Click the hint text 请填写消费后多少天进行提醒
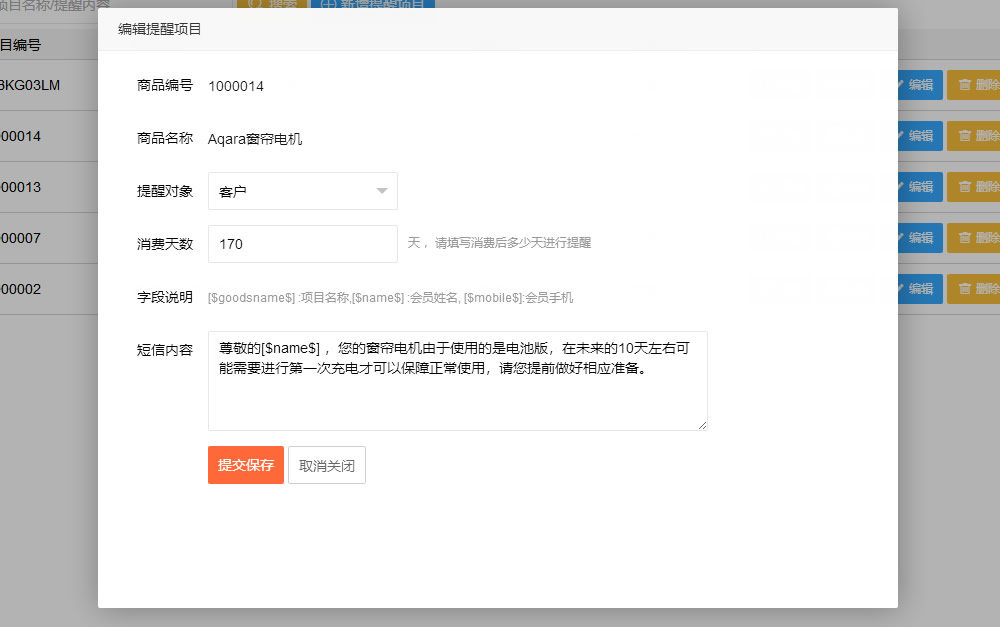The image size is (1000, 627). pos(513,243)
